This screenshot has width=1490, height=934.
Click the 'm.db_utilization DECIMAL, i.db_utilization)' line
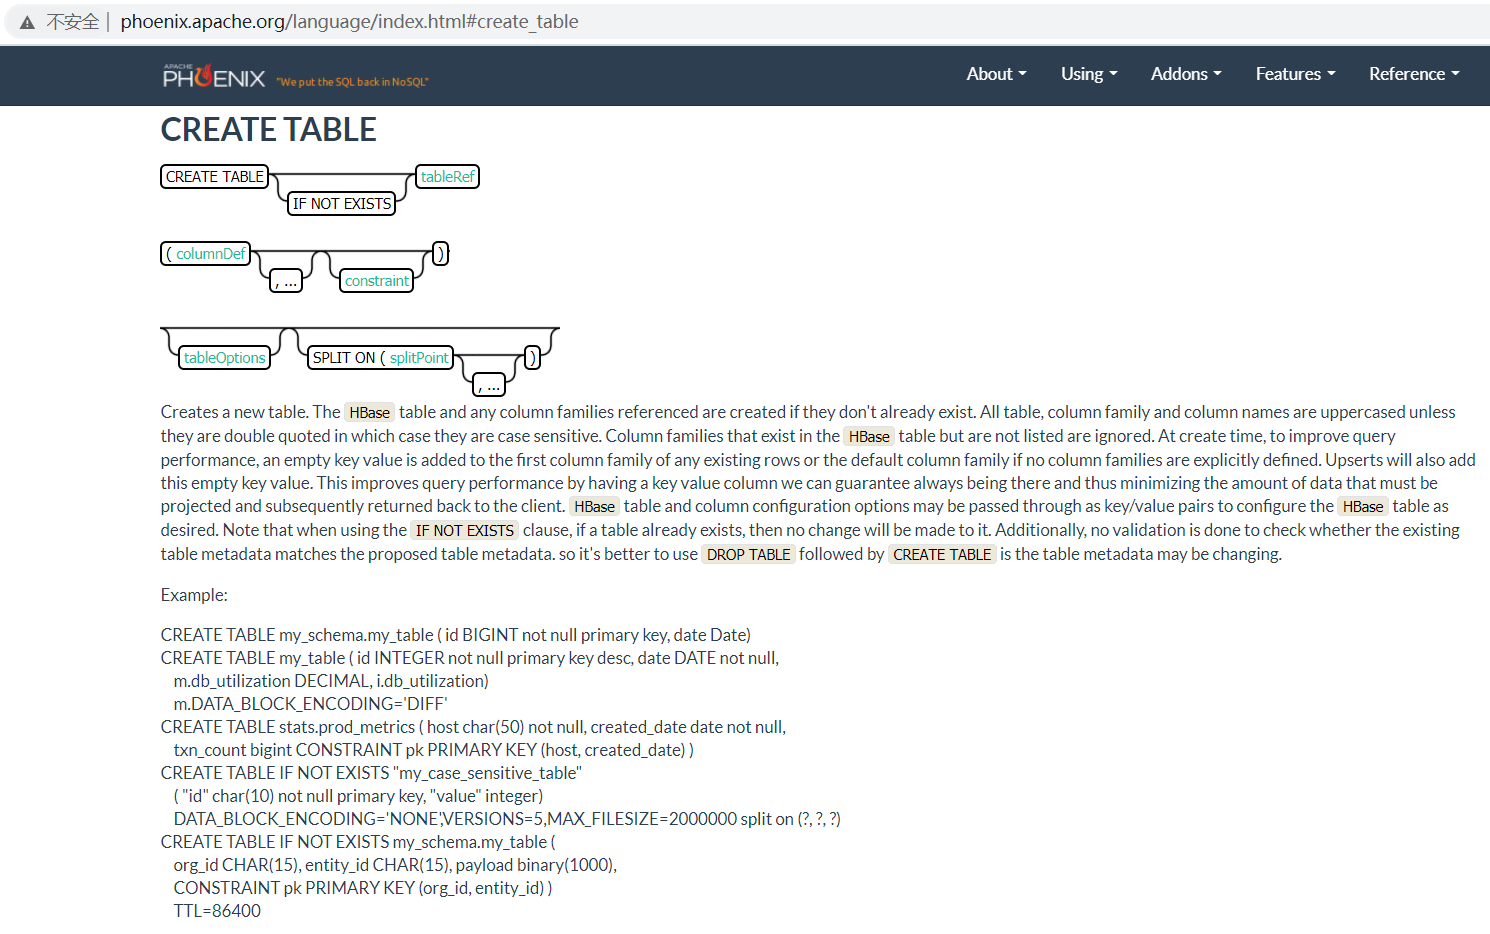click(331, 681)
